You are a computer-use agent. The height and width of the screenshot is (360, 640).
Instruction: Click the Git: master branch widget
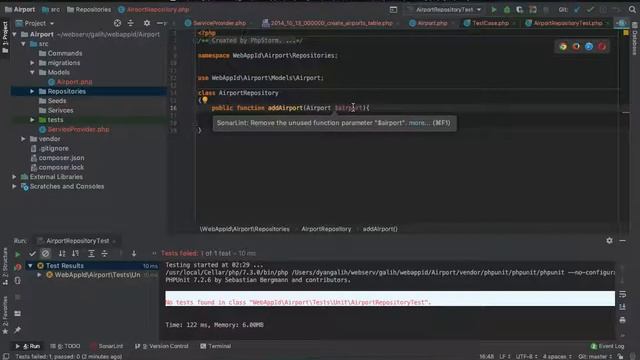coord(595,356)
